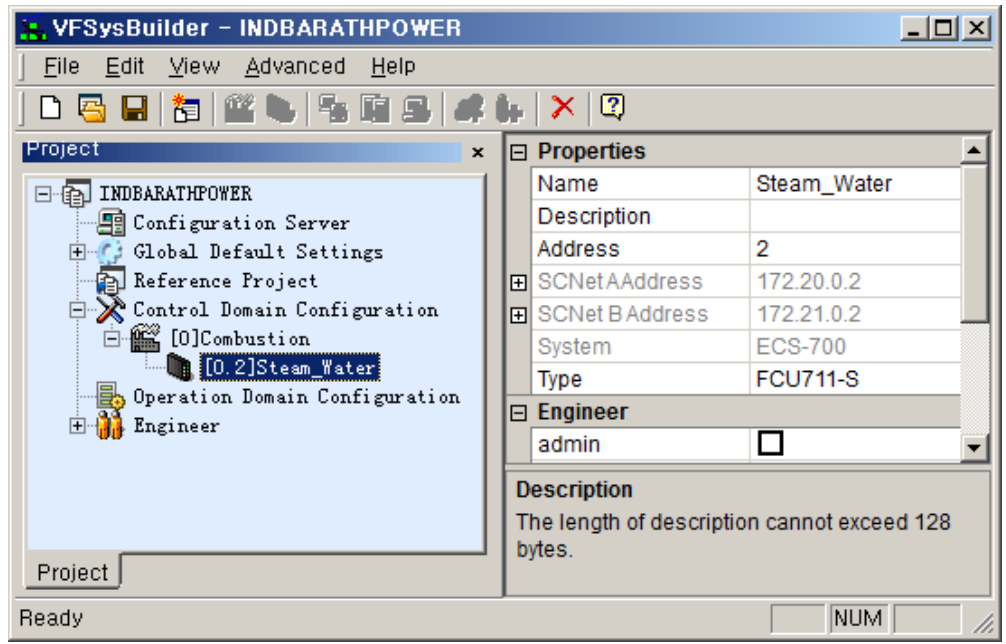Click the NUM status bar indicator
The image size is (1006, 644).
858,618
